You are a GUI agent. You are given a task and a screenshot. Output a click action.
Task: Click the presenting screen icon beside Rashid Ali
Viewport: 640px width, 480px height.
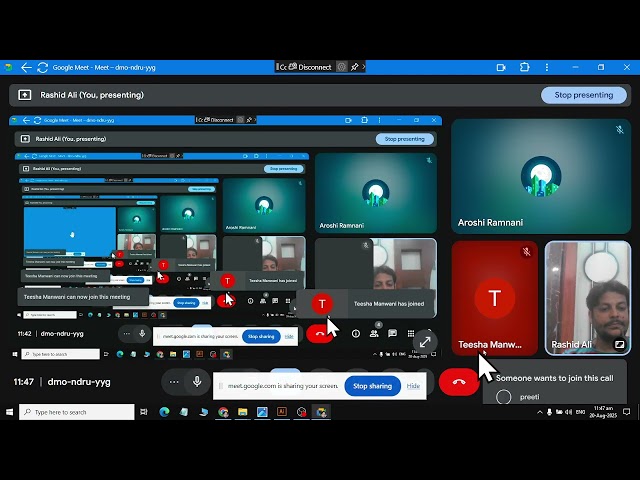click(x=24, y=95)
